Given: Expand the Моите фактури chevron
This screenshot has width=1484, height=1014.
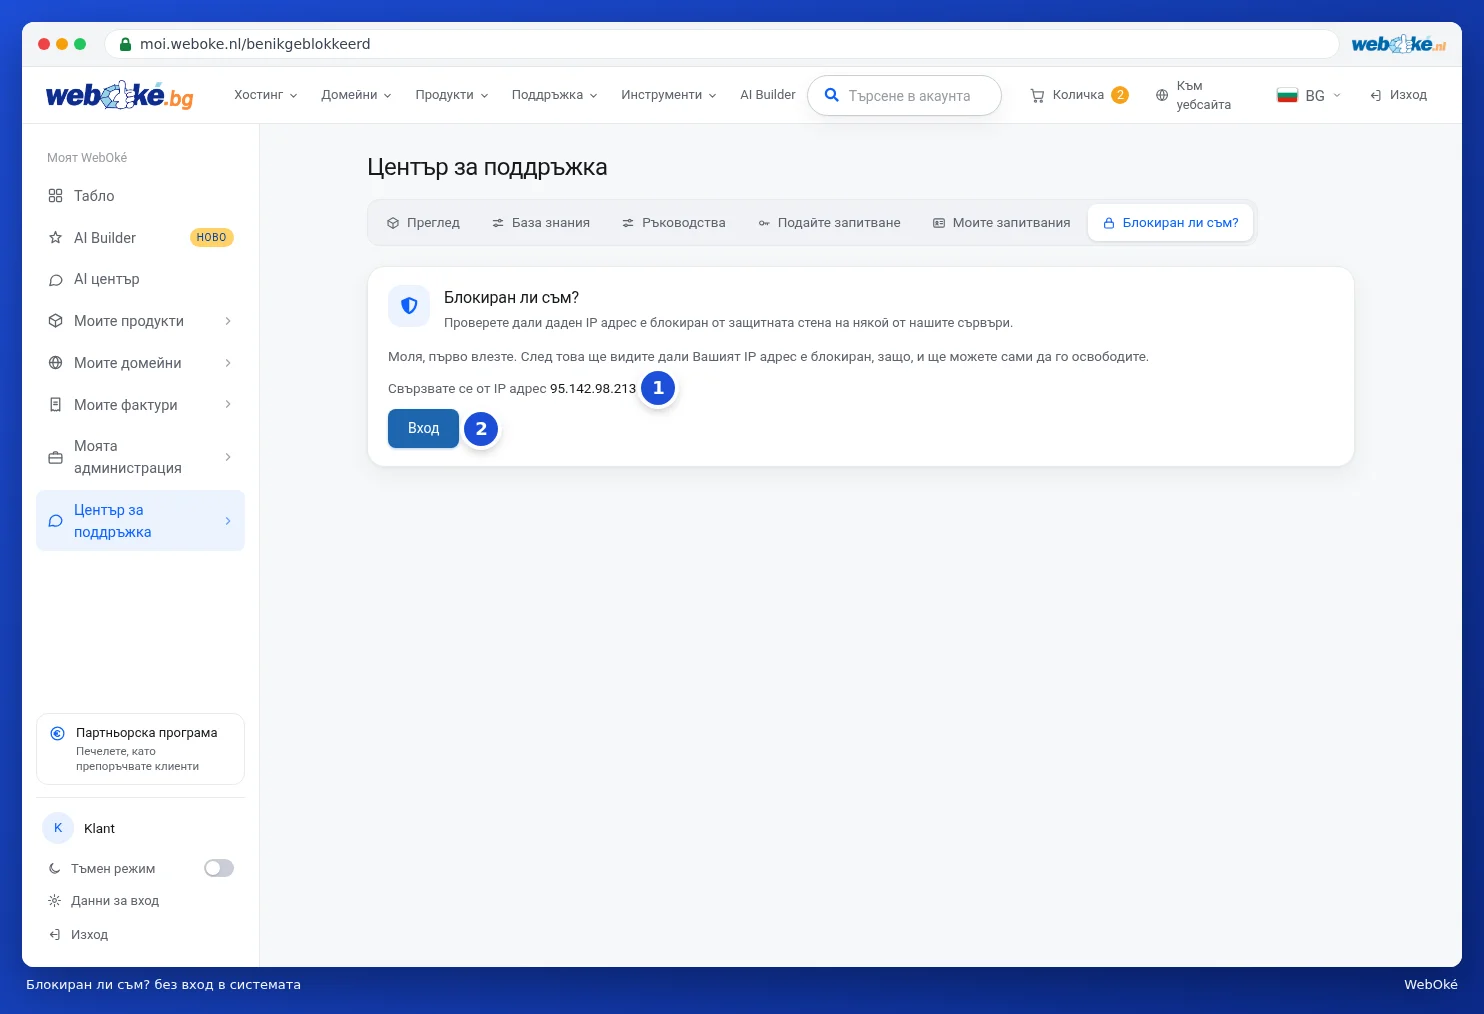Looking at the screenshot, I should point(228,405).
